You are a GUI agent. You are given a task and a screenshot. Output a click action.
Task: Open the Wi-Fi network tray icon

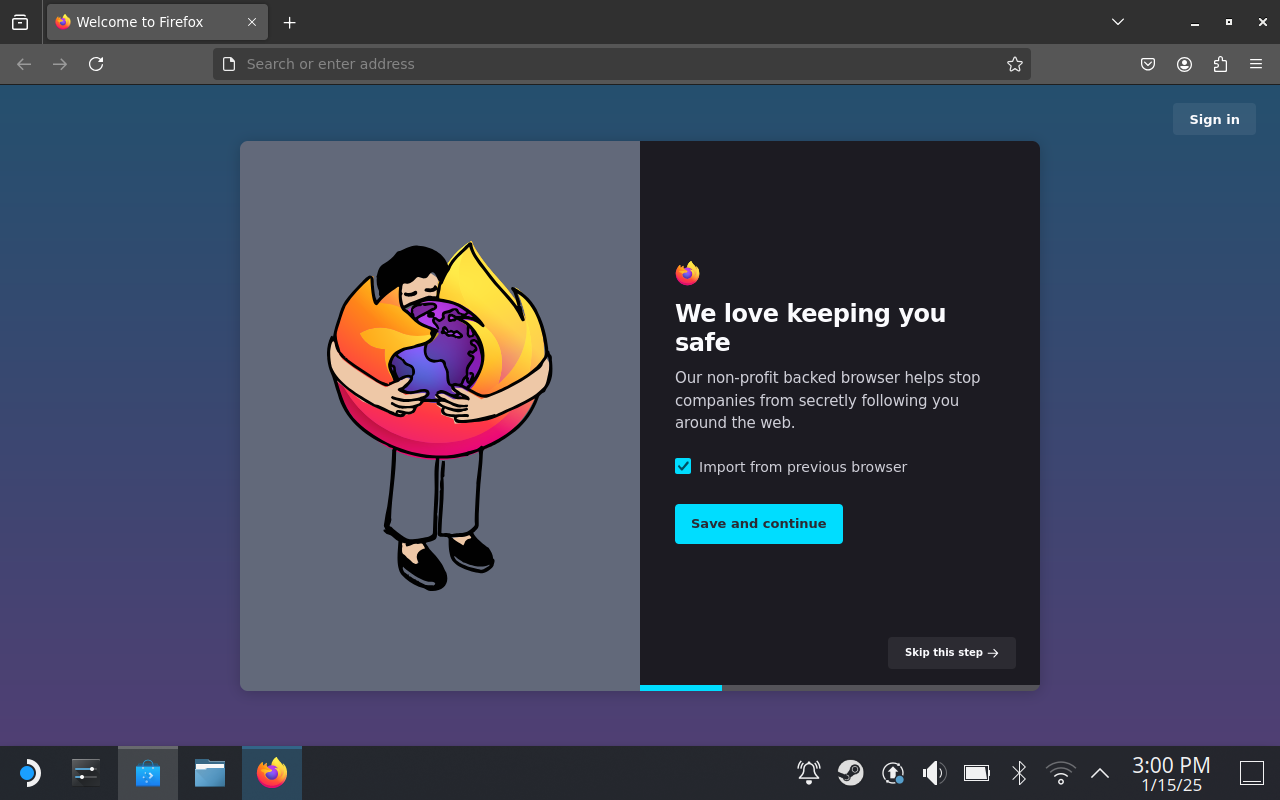pyautogui.click(x=1060, y=772)
